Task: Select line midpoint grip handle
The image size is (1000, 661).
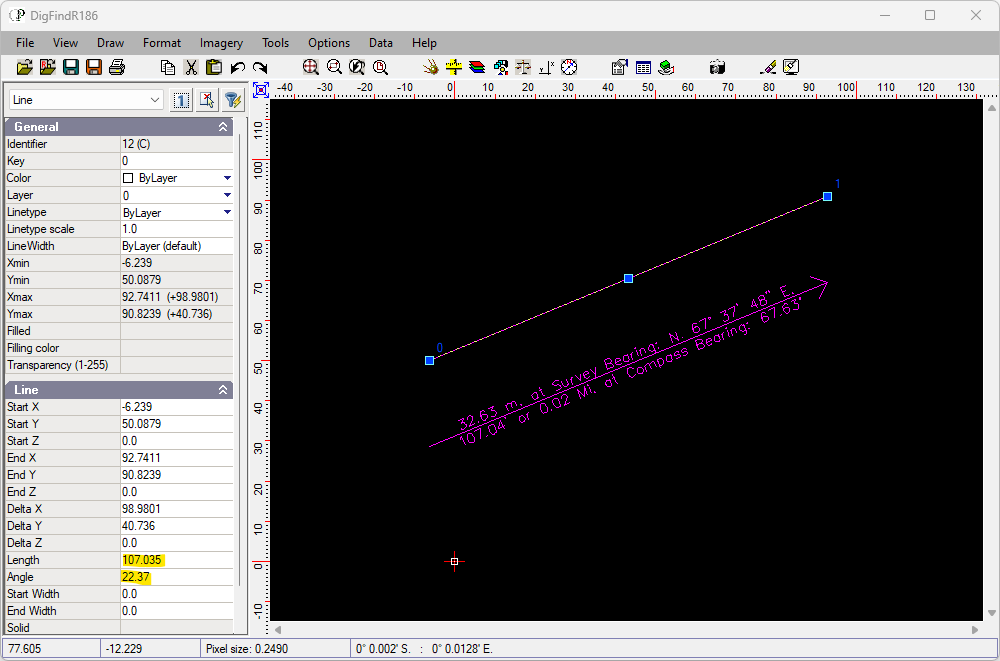Action: click(628, 278)
